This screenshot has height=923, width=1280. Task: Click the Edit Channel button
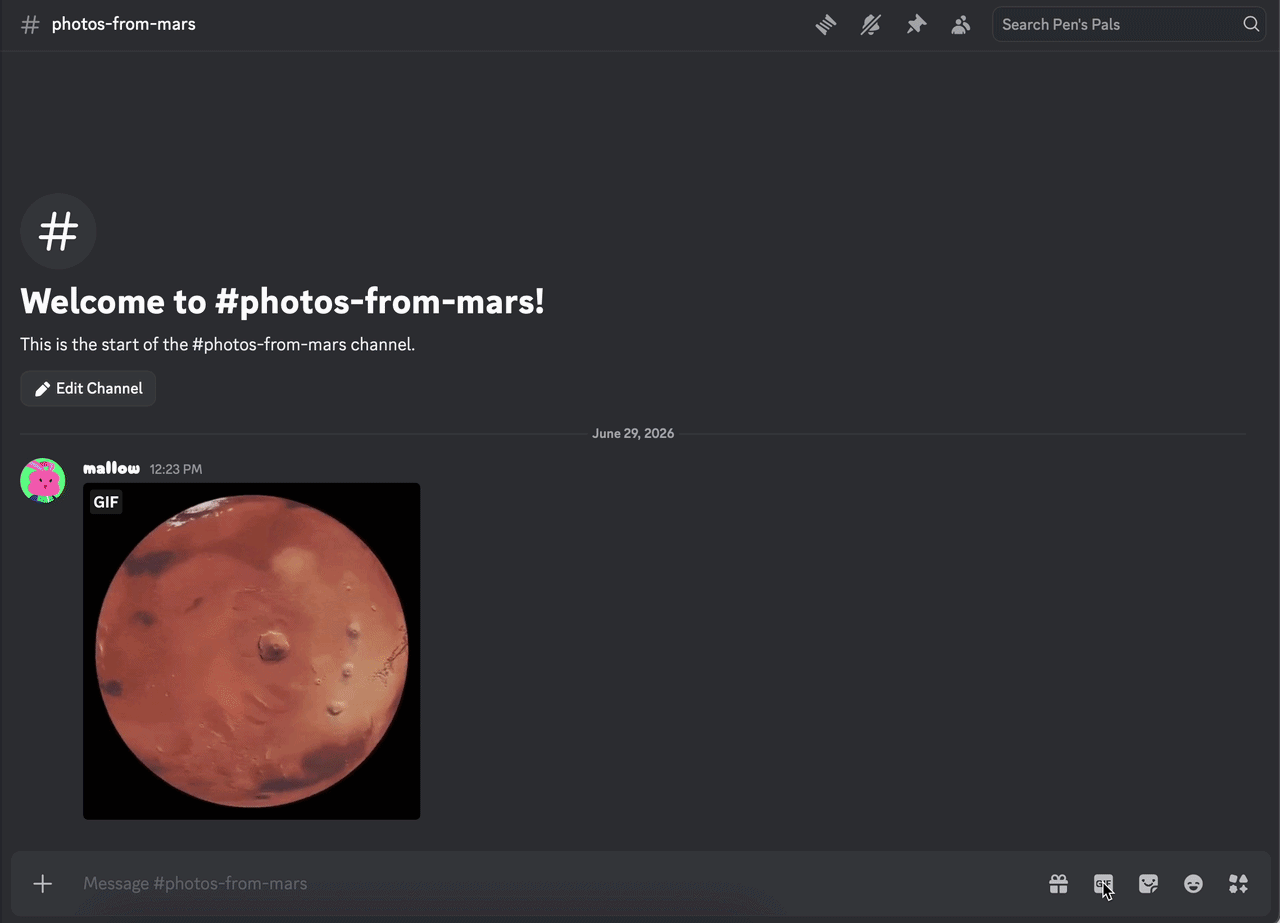[88, 388]
